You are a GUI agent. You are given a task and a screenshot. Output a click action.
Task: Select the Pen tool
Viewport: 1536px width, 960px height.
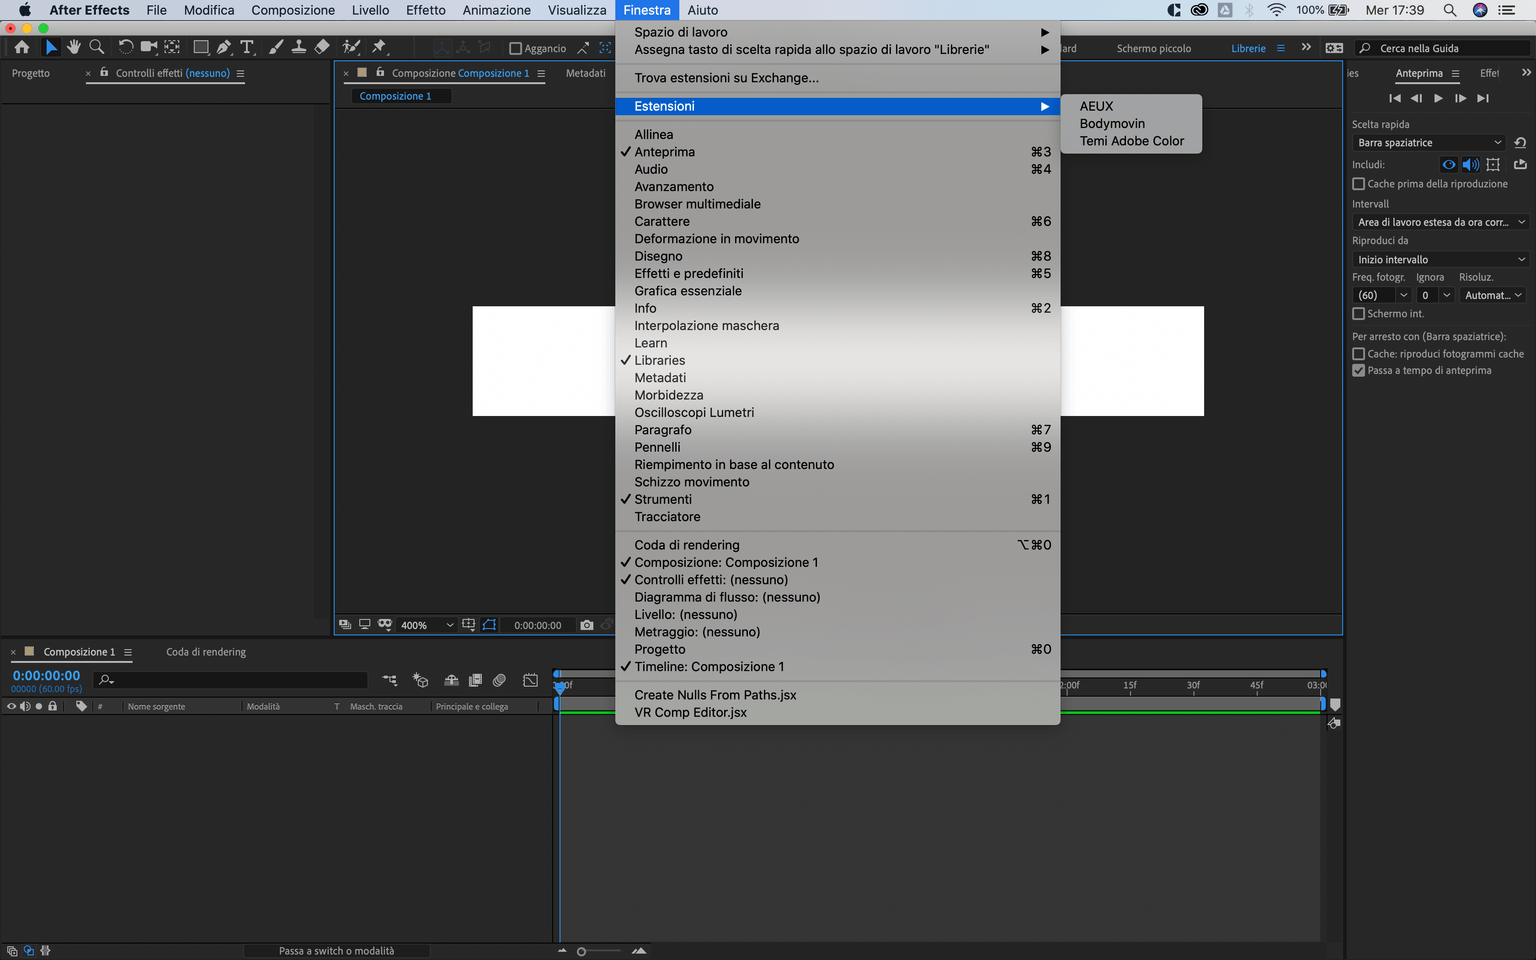click(224, 47)
